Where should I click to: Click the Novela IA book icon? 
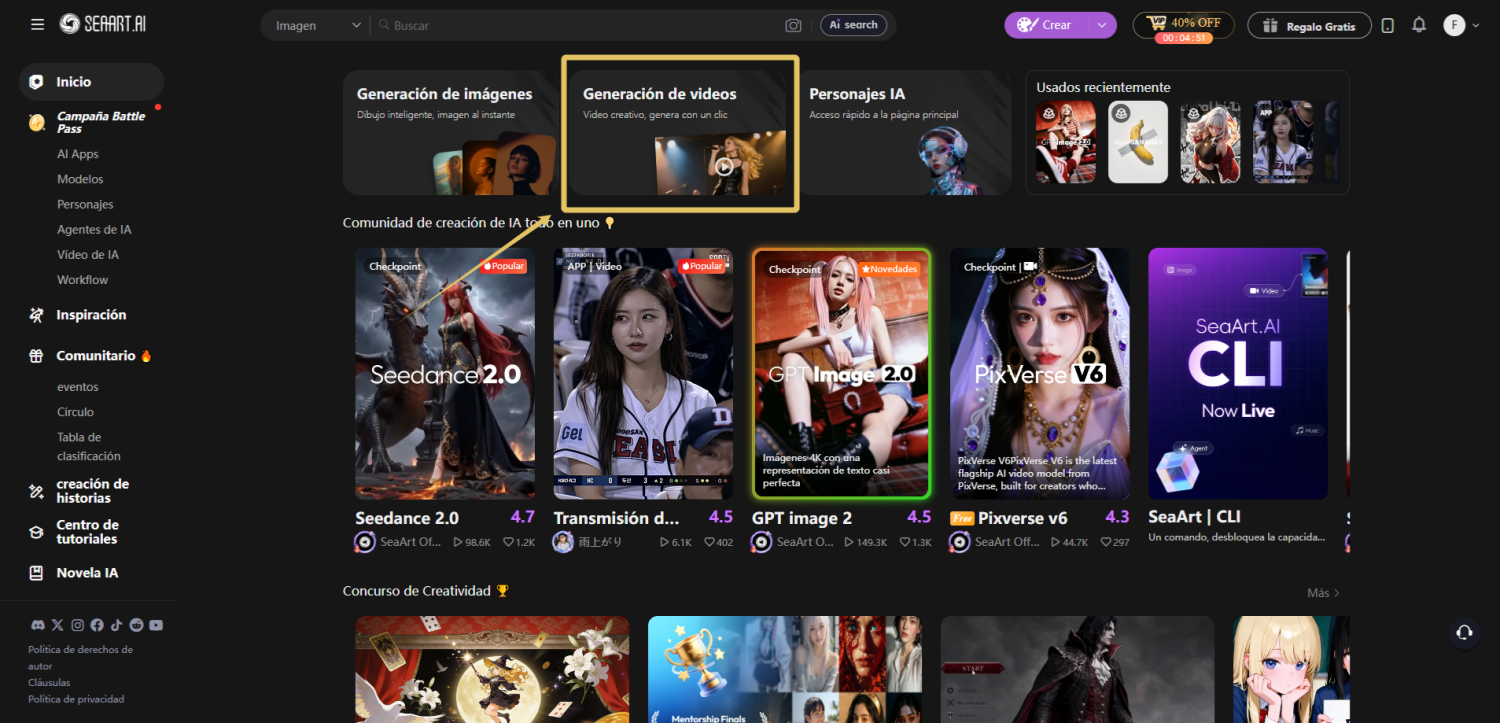click(37, 573)
